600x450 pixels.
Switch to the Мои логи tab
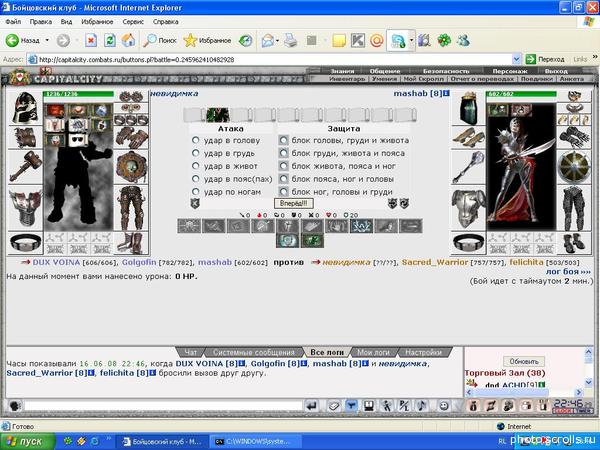coord(373,352)
